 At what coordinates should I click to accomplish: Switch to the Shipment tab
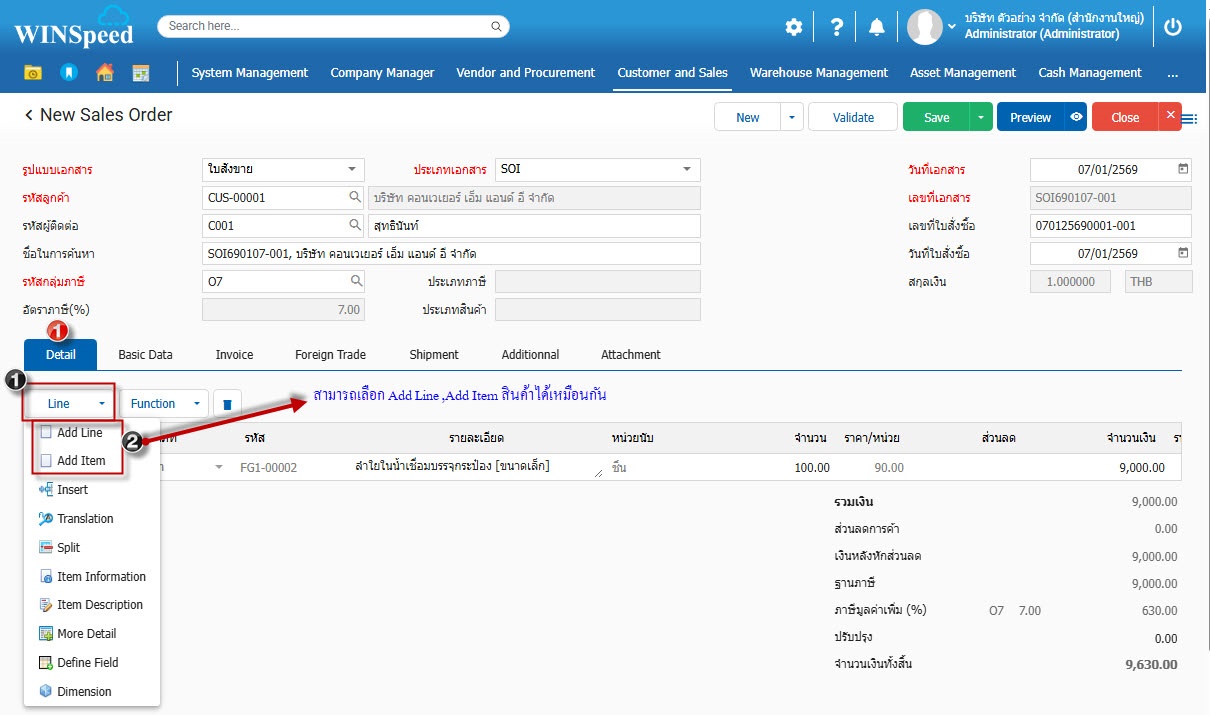click(x=433, y=355)
